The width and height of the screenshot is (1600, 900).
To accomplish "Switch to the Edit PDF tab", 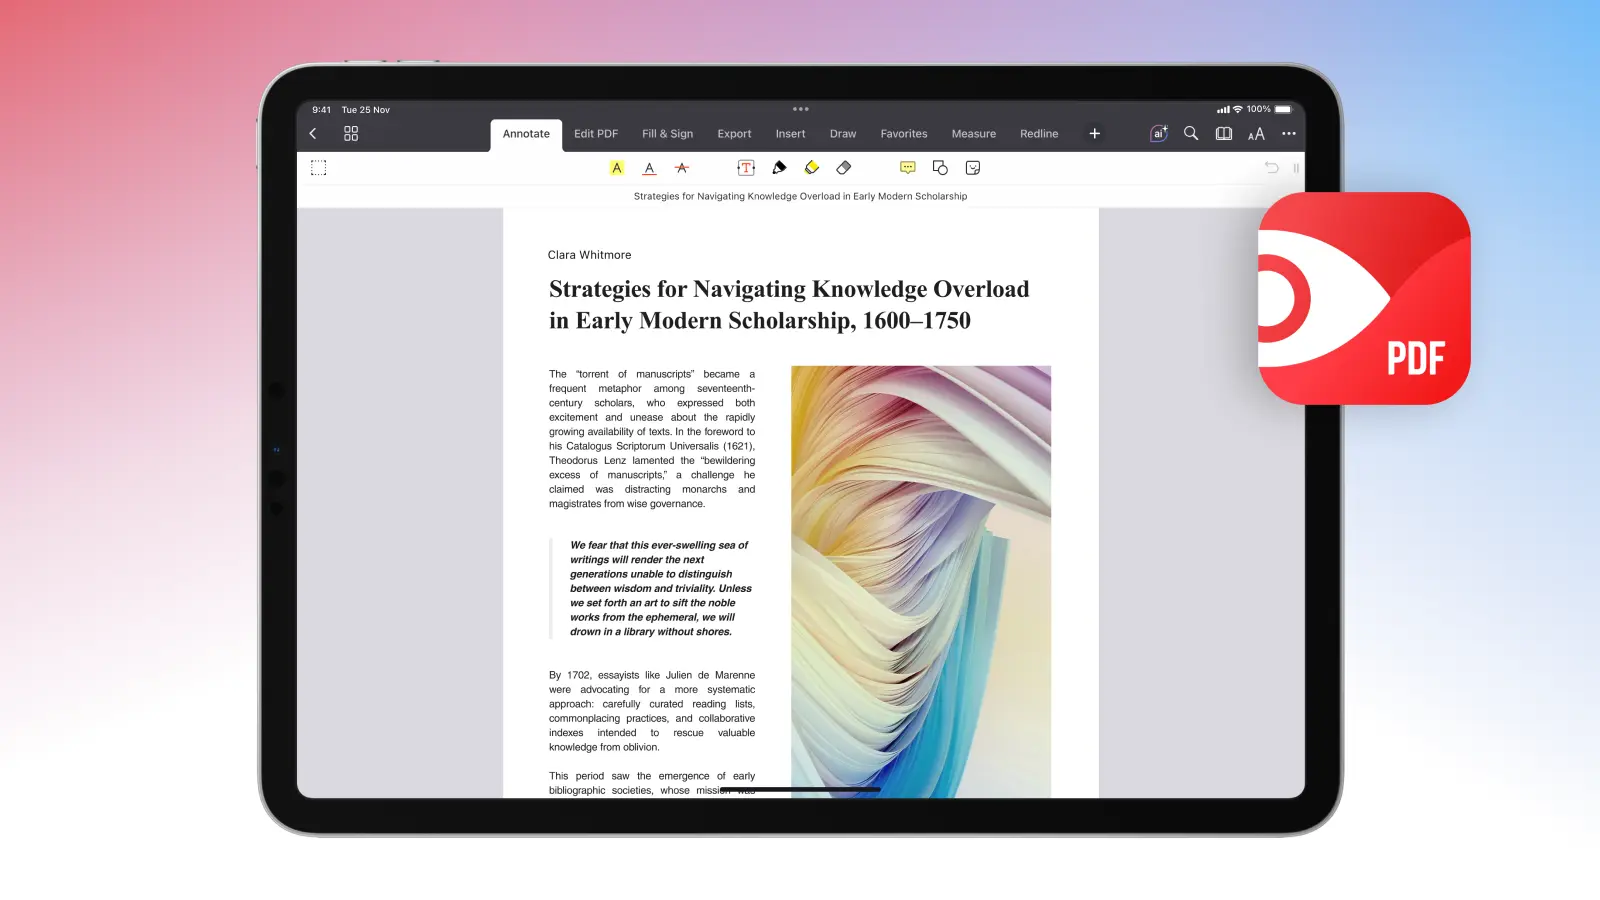I will pyautogui.click(x=596, y=134).
